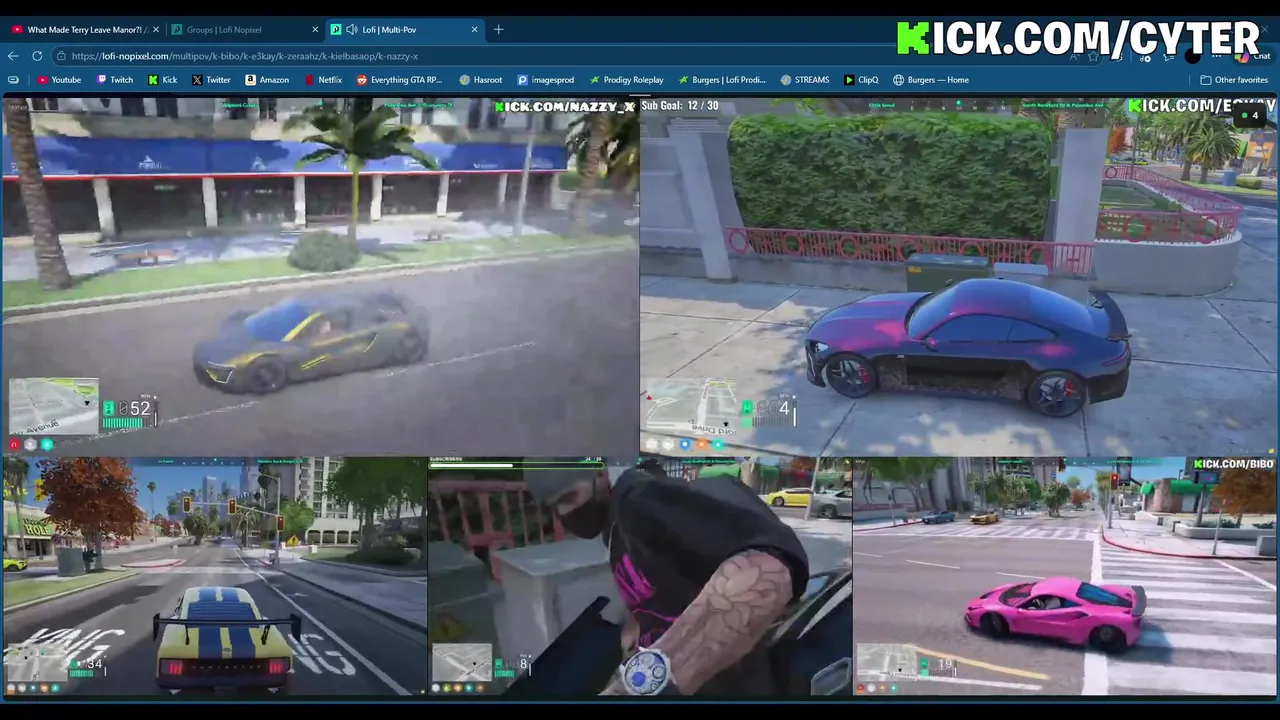The height and width of the screenshot is (720, 1280).
Task: Open the imagesprod bookmark
Action: point(545,80)
